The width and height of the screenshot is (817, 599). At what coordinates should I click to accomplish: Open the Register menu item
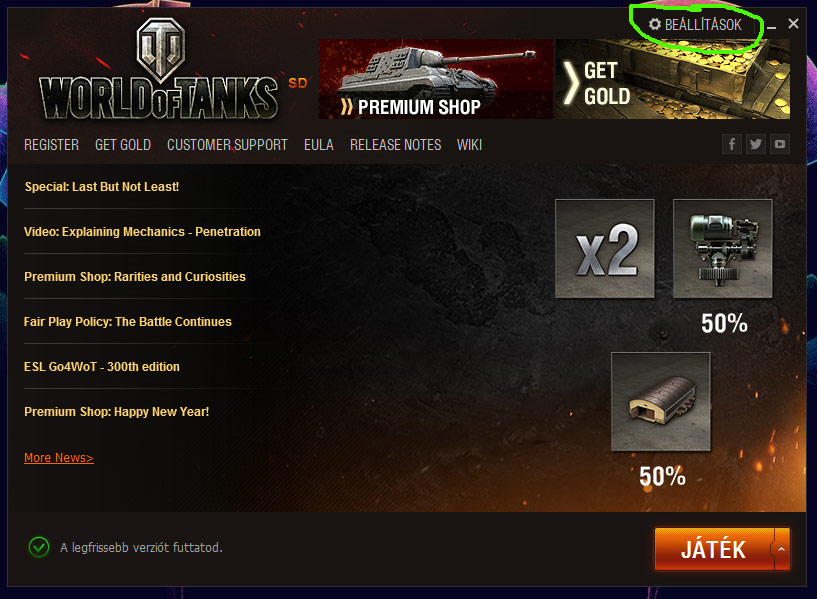tap(52, 145)
